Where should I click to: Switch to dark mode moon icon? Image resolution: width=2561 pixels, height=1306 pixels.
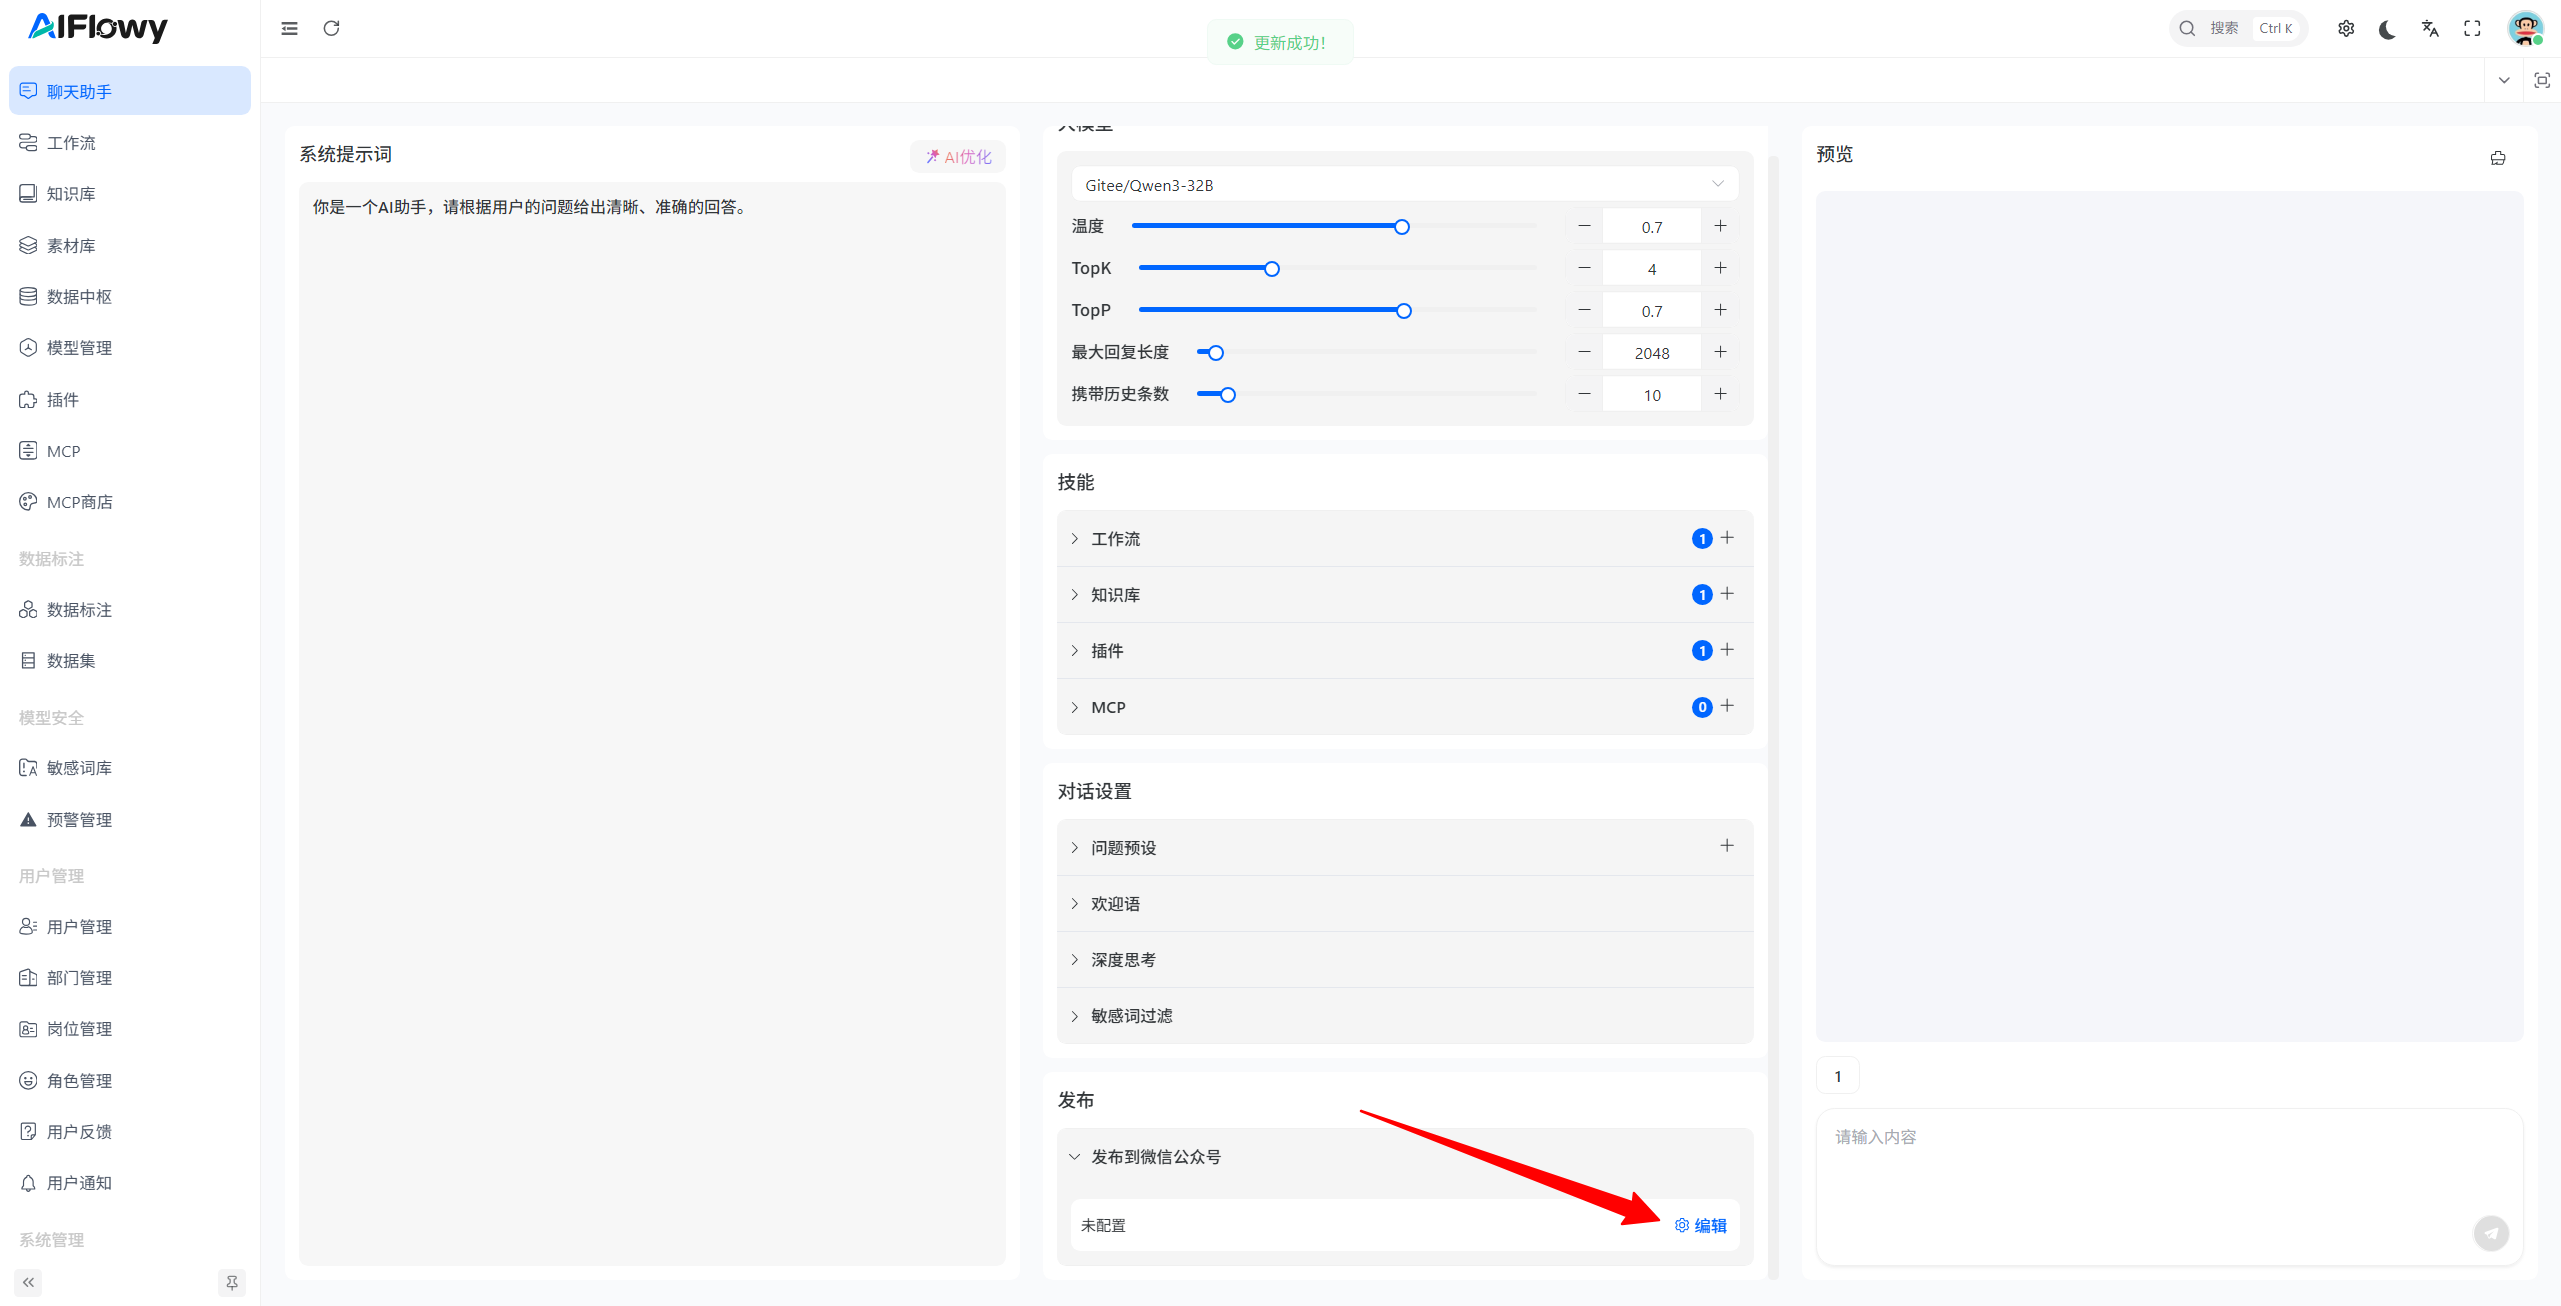pyautogui.click(x=2387, y=29)
